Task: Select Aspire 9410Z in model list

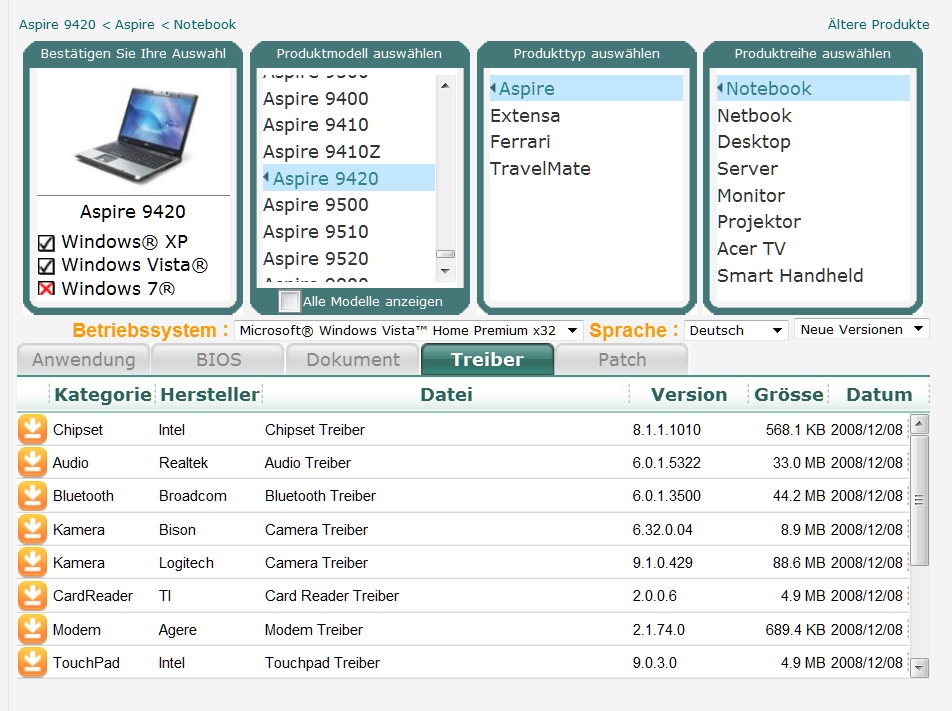Action: point(322,152)
